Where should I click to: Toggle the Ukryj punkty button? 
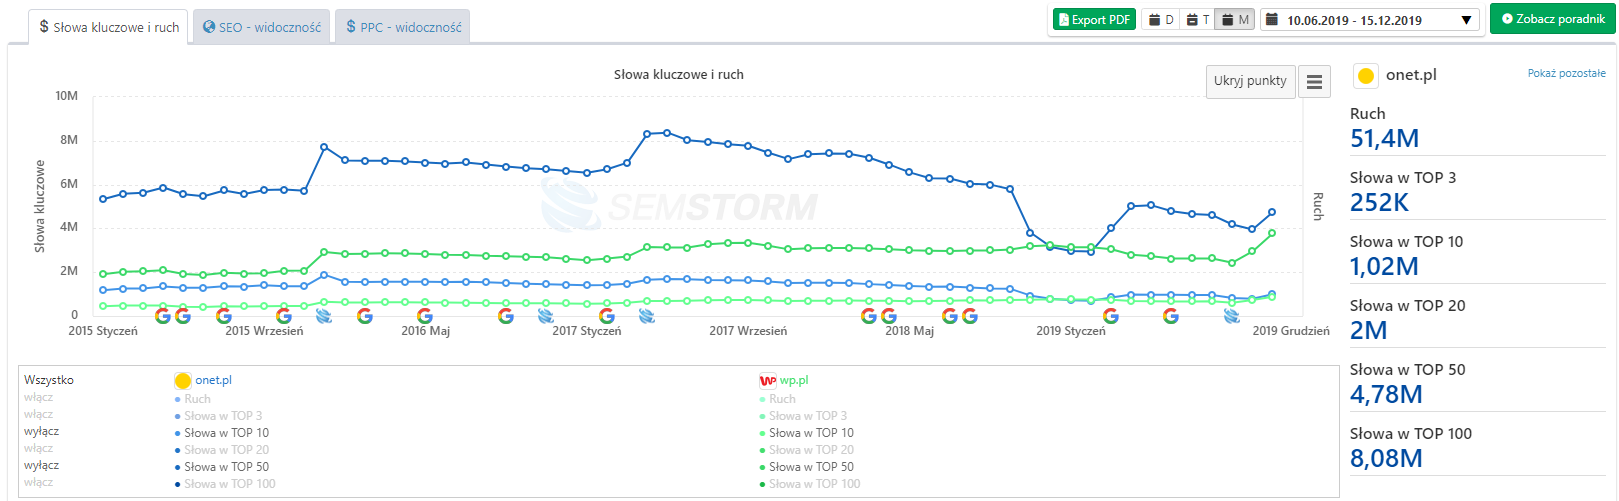click(1250, 81)
